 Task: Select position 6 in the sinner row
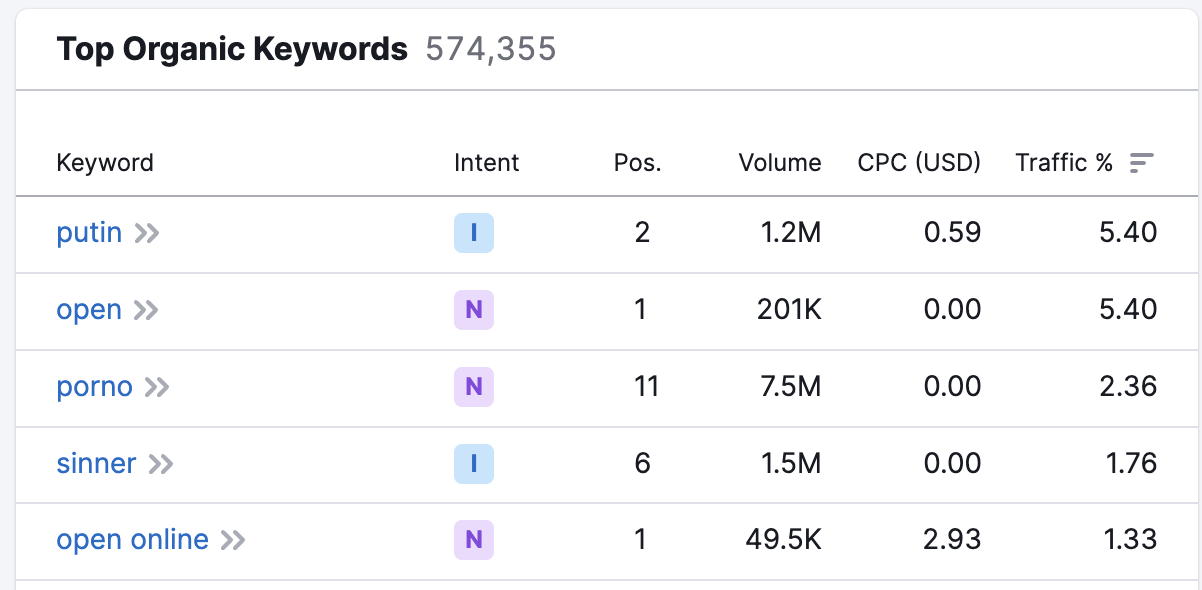point(642,465)
